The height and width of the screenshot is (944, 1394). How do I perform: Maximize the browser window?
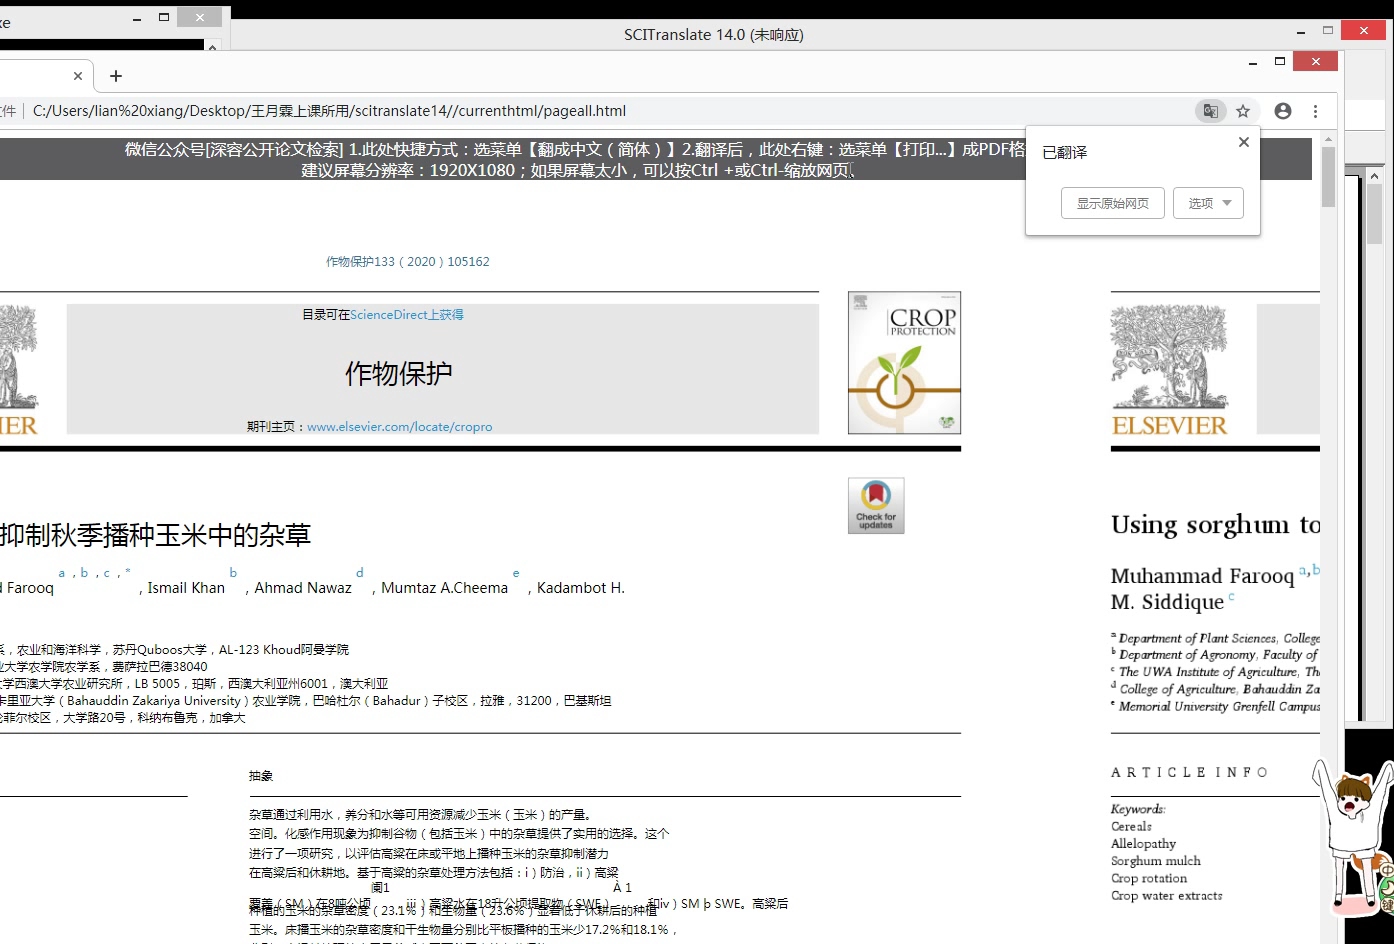[x=1280, y=62]
